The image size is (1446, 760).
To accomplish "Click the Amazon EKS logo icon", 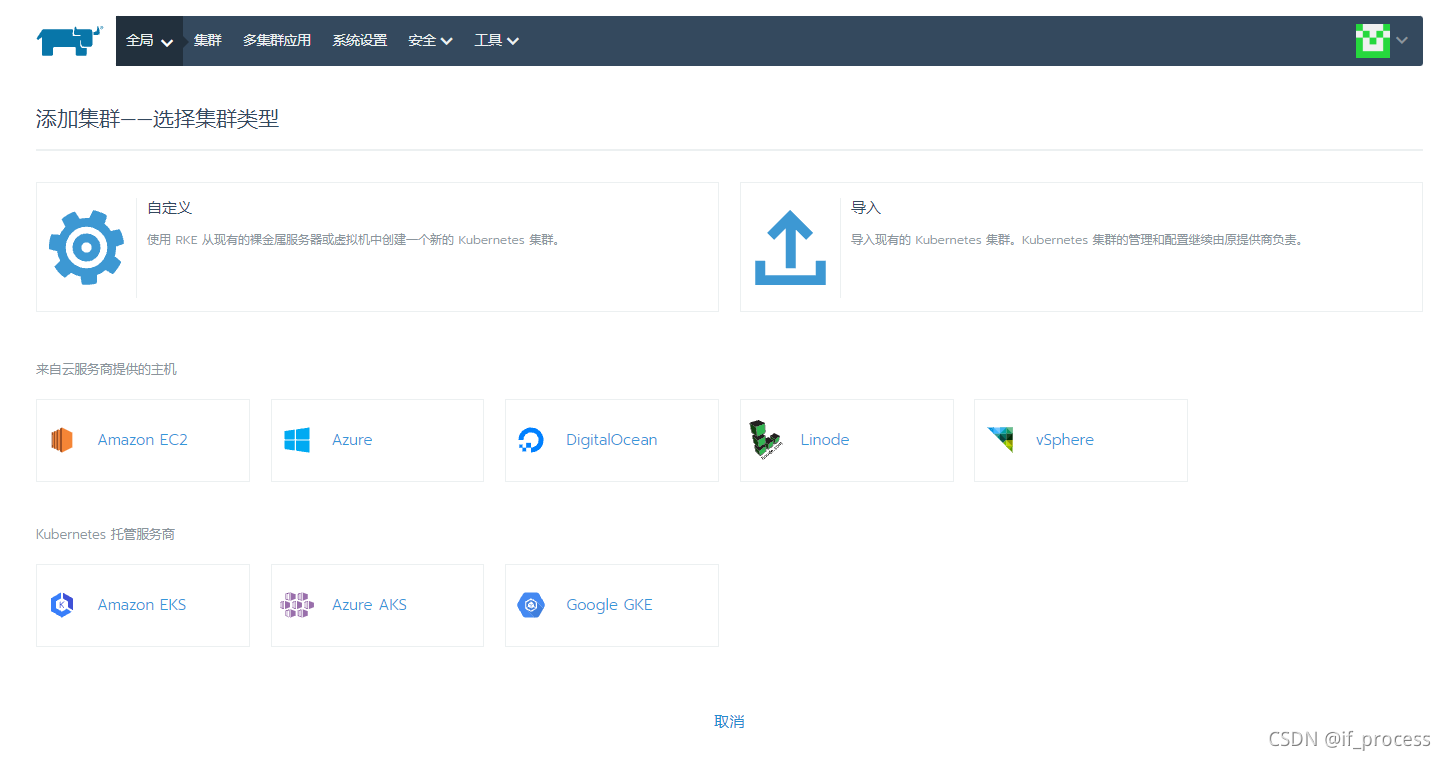I will (62, 605).
